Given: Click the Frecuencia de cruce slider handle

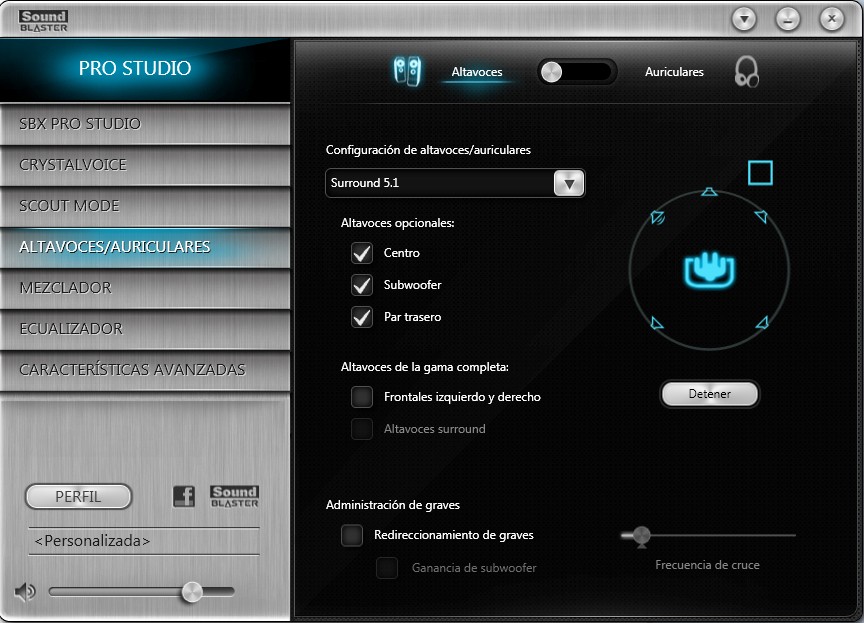Looking at the screenshot, I should 641,536.
